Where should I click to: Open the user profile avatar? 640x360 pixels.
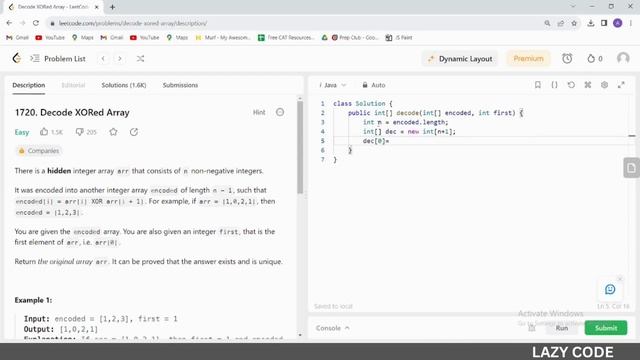coord(623,58)
